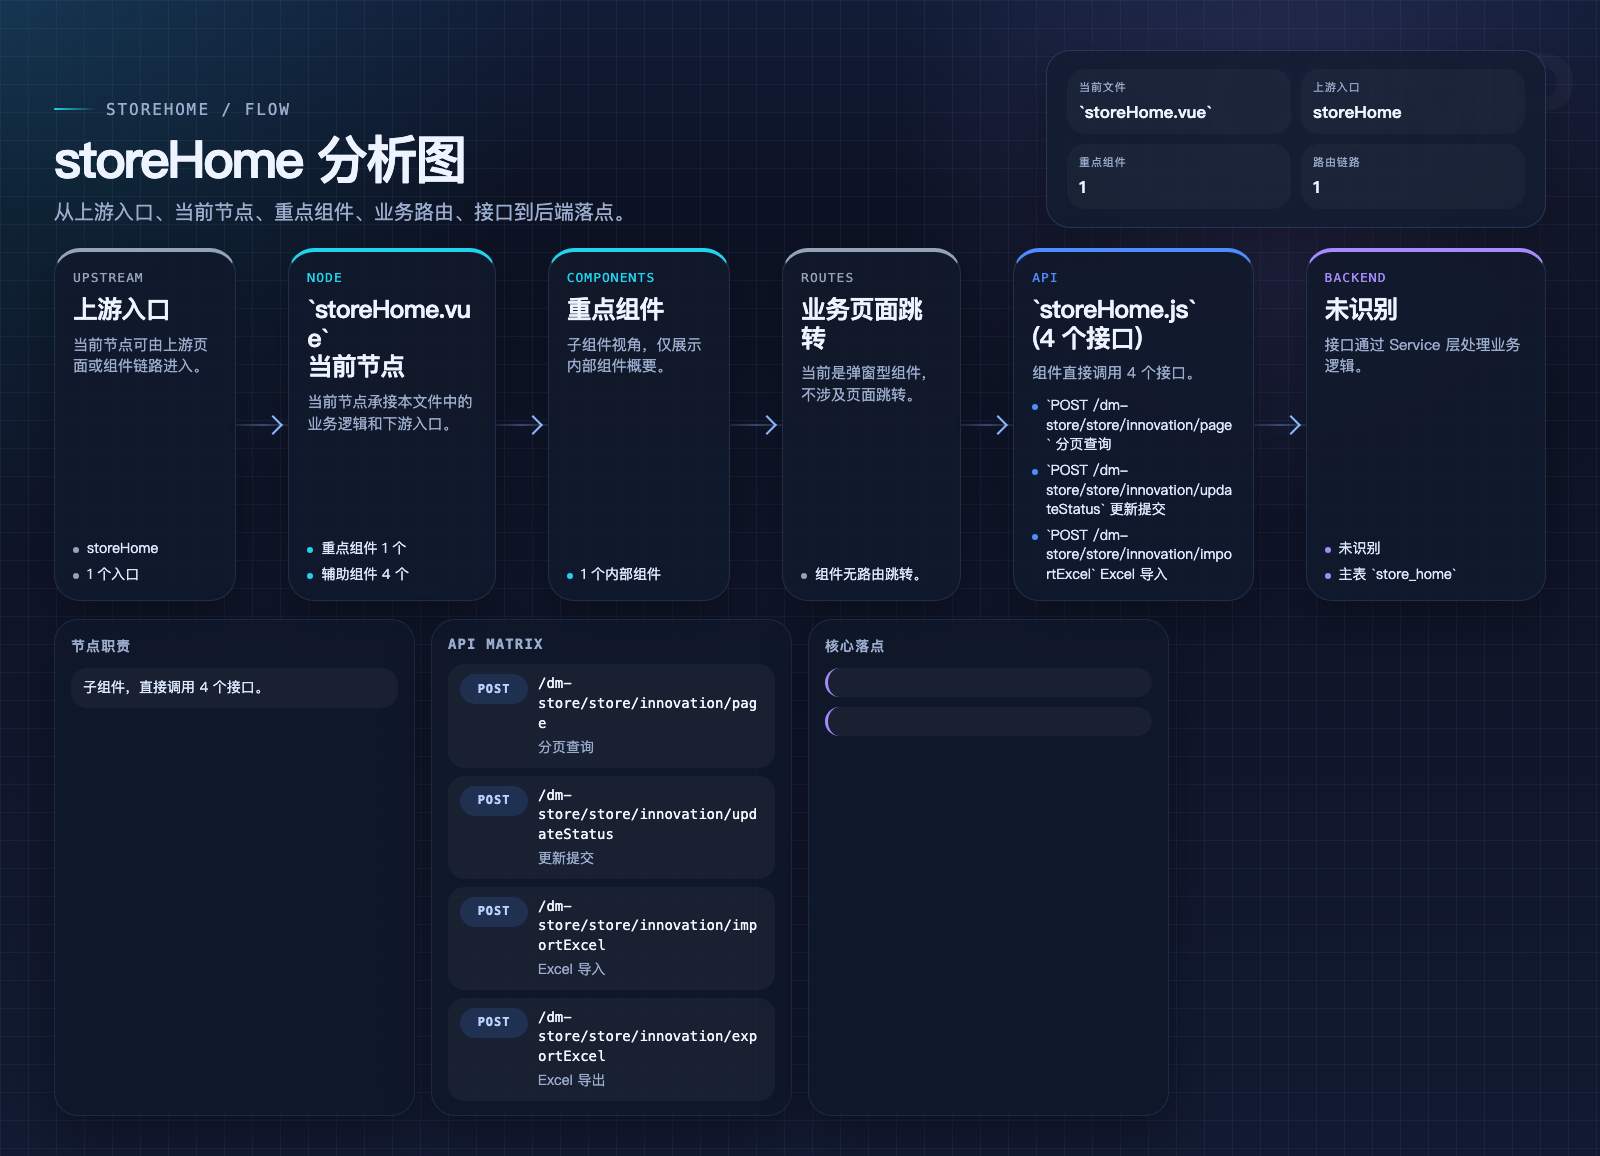Image resolution: width=1600 pixels, height=1156 pixels.
Task: Click the API matrix description 更新提交
Action: [x=566, y=858]
